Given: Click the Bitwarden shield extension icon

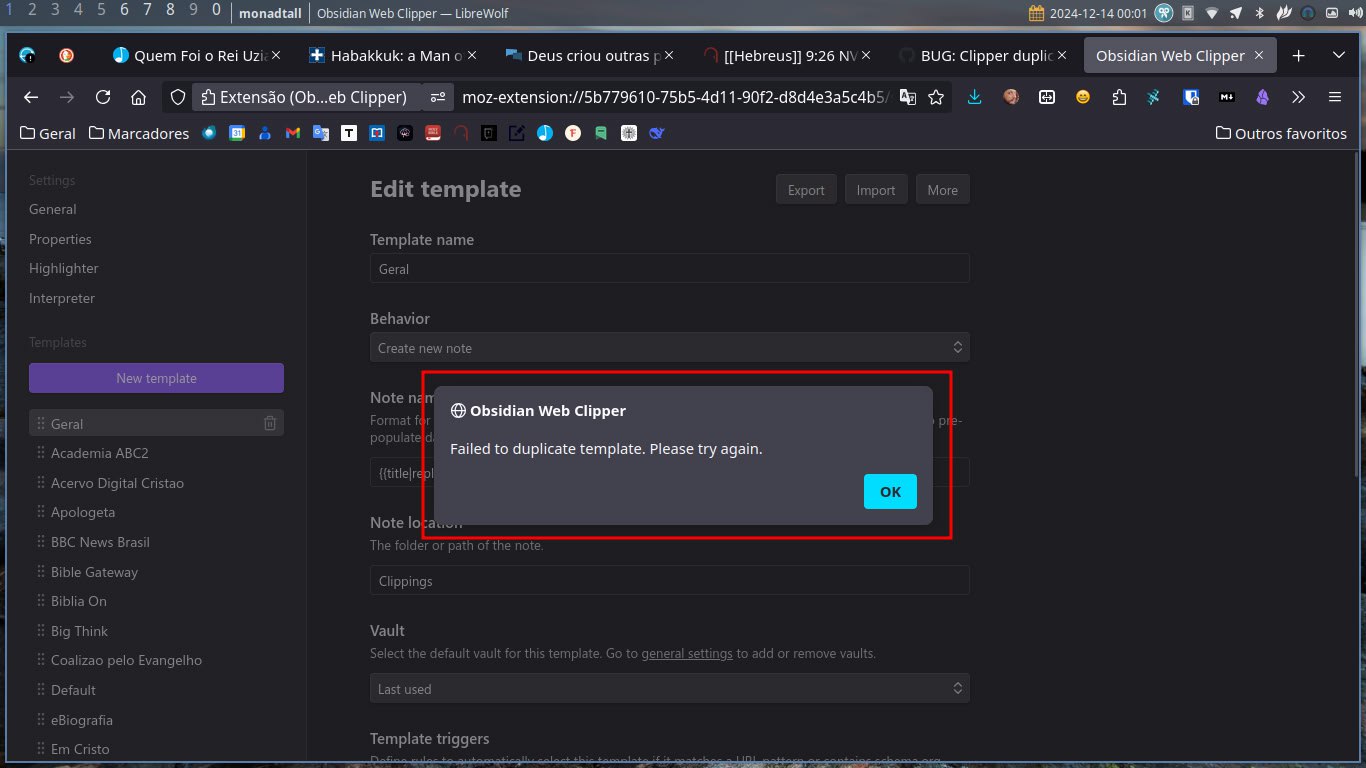Looking at the screenshot, I should (1190, 97).
